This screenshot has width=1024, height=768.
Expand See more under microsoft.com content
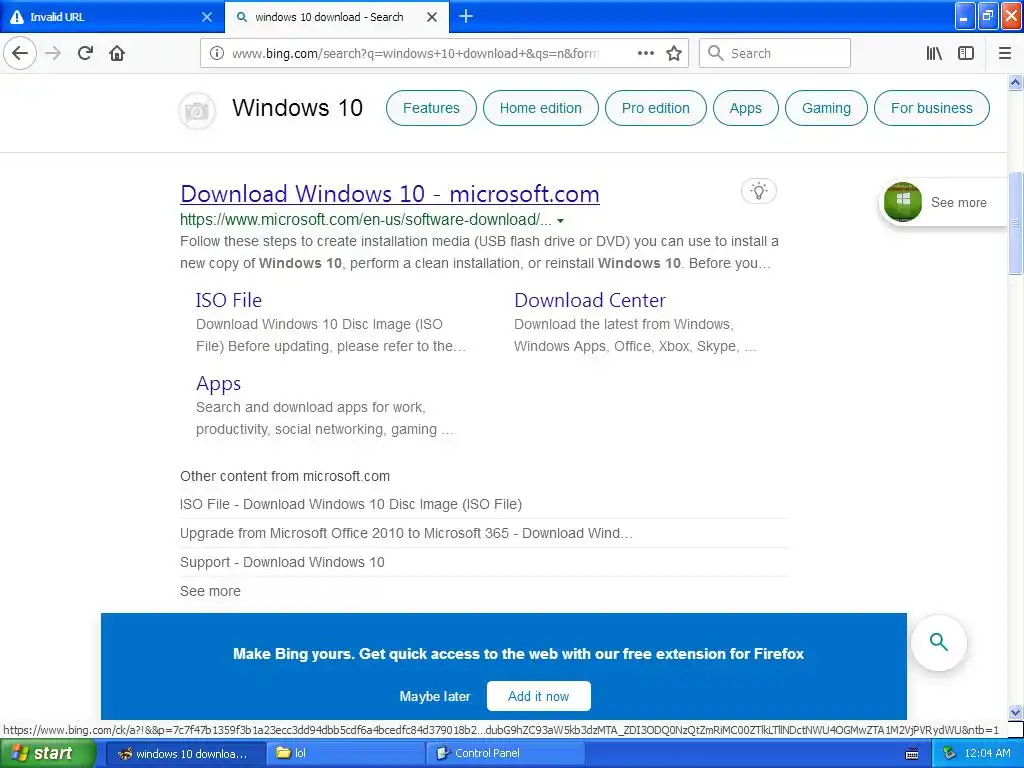click(x=210, y=591)
